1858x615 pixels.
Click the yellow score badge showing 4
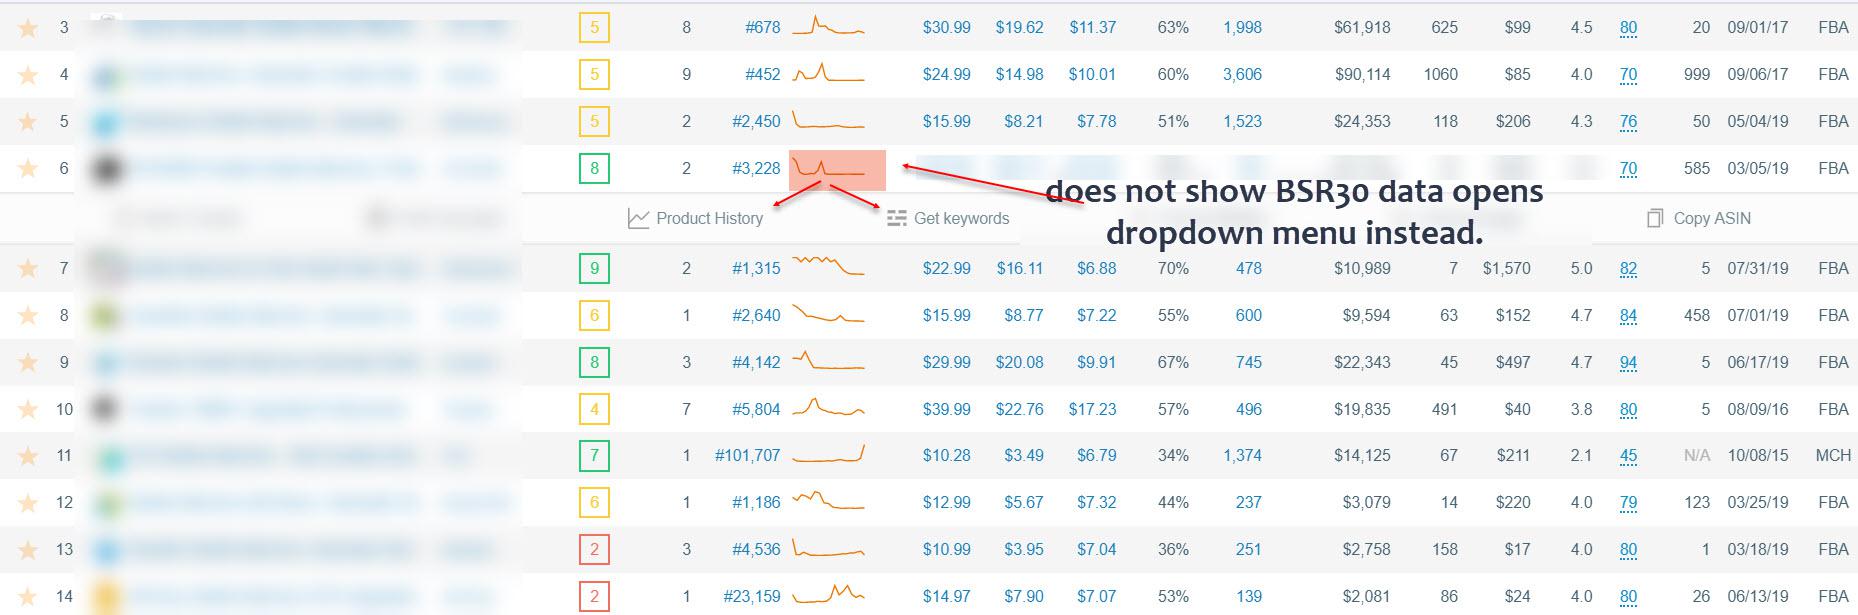594,409
